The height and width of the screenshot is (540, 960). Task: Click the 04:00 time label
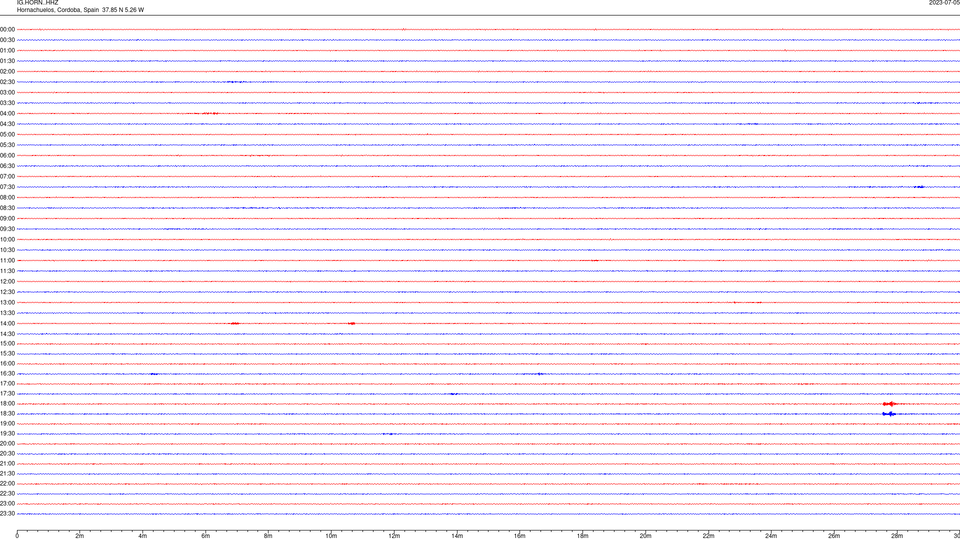[7, 113]
